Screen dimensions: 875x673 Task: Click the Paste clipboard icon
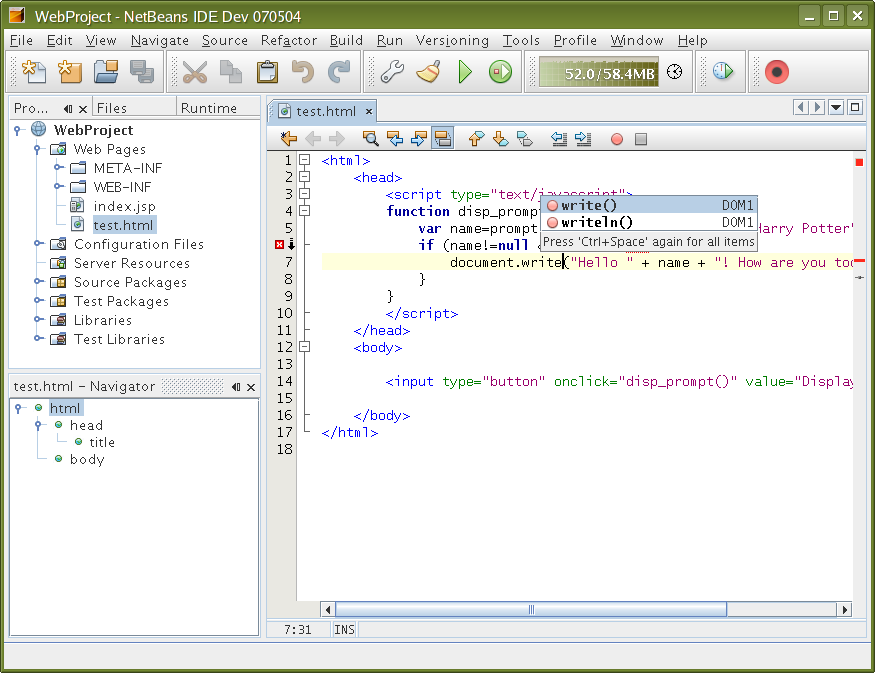pyautogui.click(x=267, y=72)
